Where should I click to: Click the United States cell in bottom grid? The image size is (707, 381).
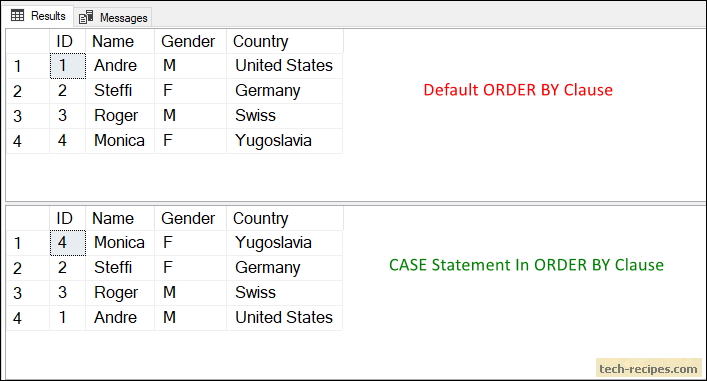[x=285, y=318]
